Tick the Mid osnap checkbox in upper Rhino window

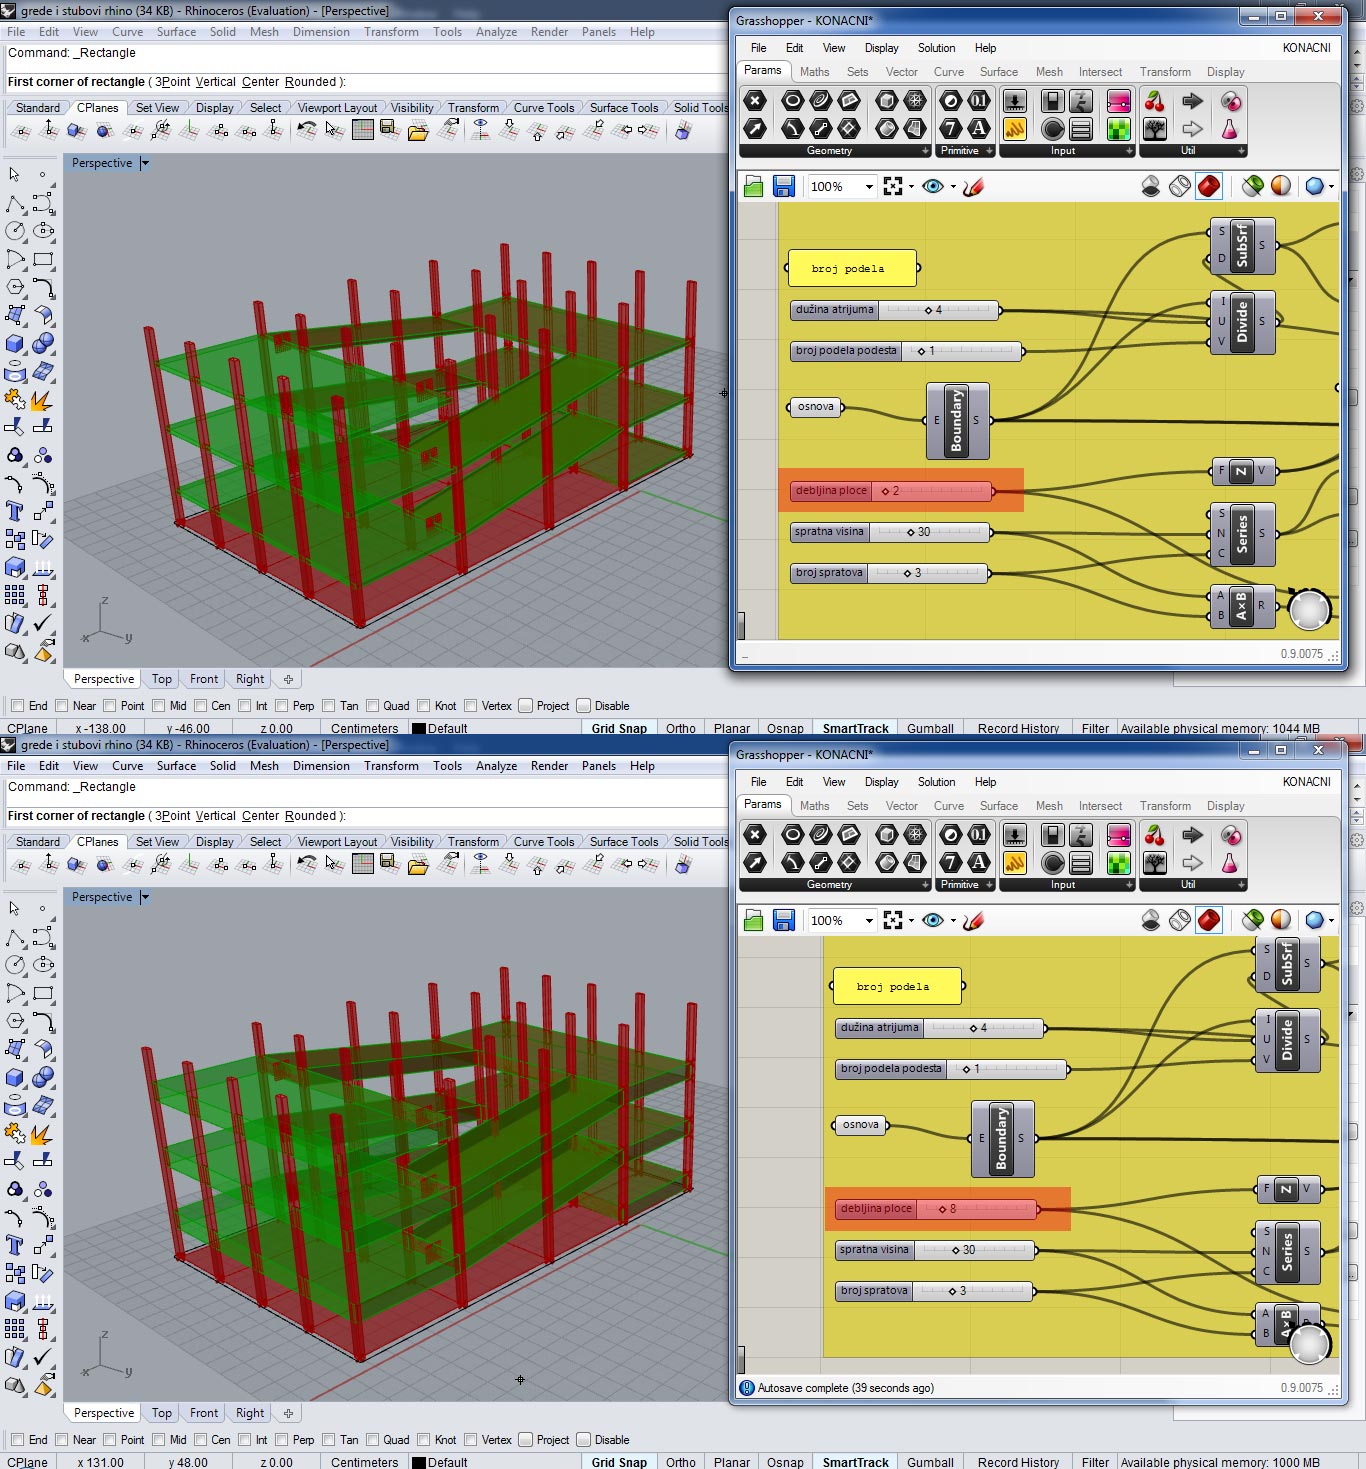[x=158, y=706]
